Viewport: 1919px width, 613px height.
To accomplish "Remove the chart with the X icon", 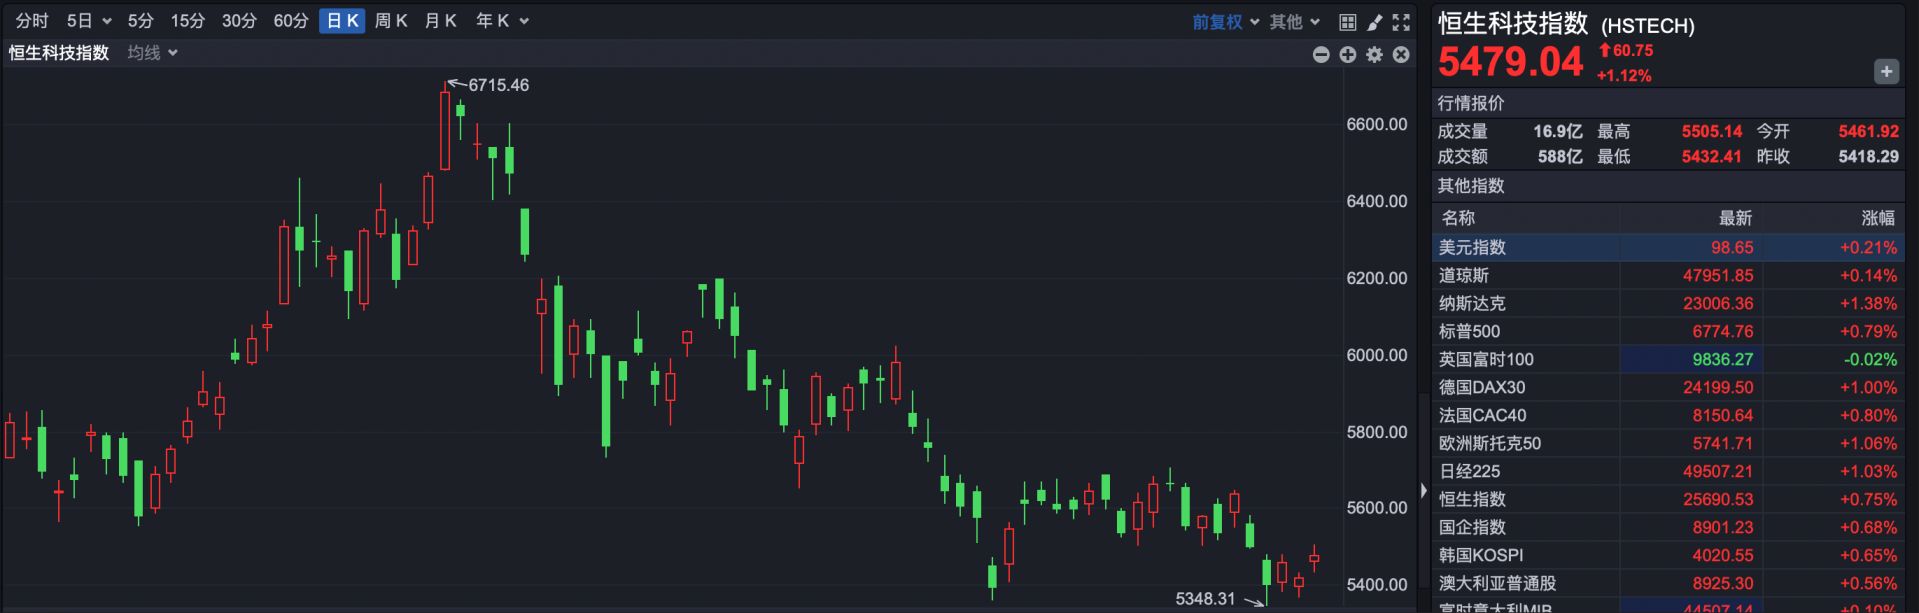I will click(x=1401, y=54).
